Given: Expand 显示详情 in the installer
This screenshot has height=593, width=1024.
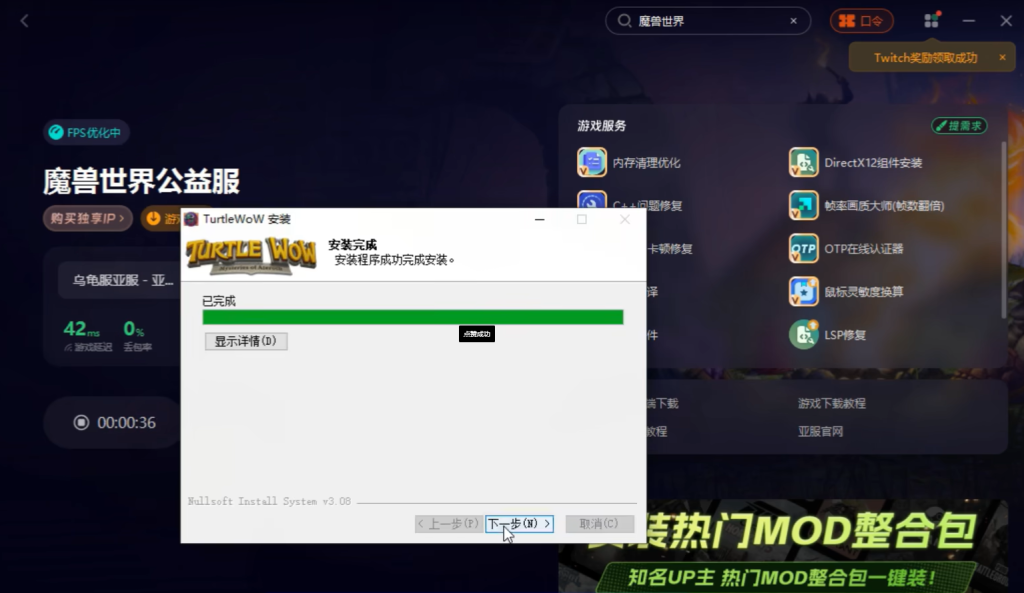Looking at the screenshot, I should coord(245,341).
